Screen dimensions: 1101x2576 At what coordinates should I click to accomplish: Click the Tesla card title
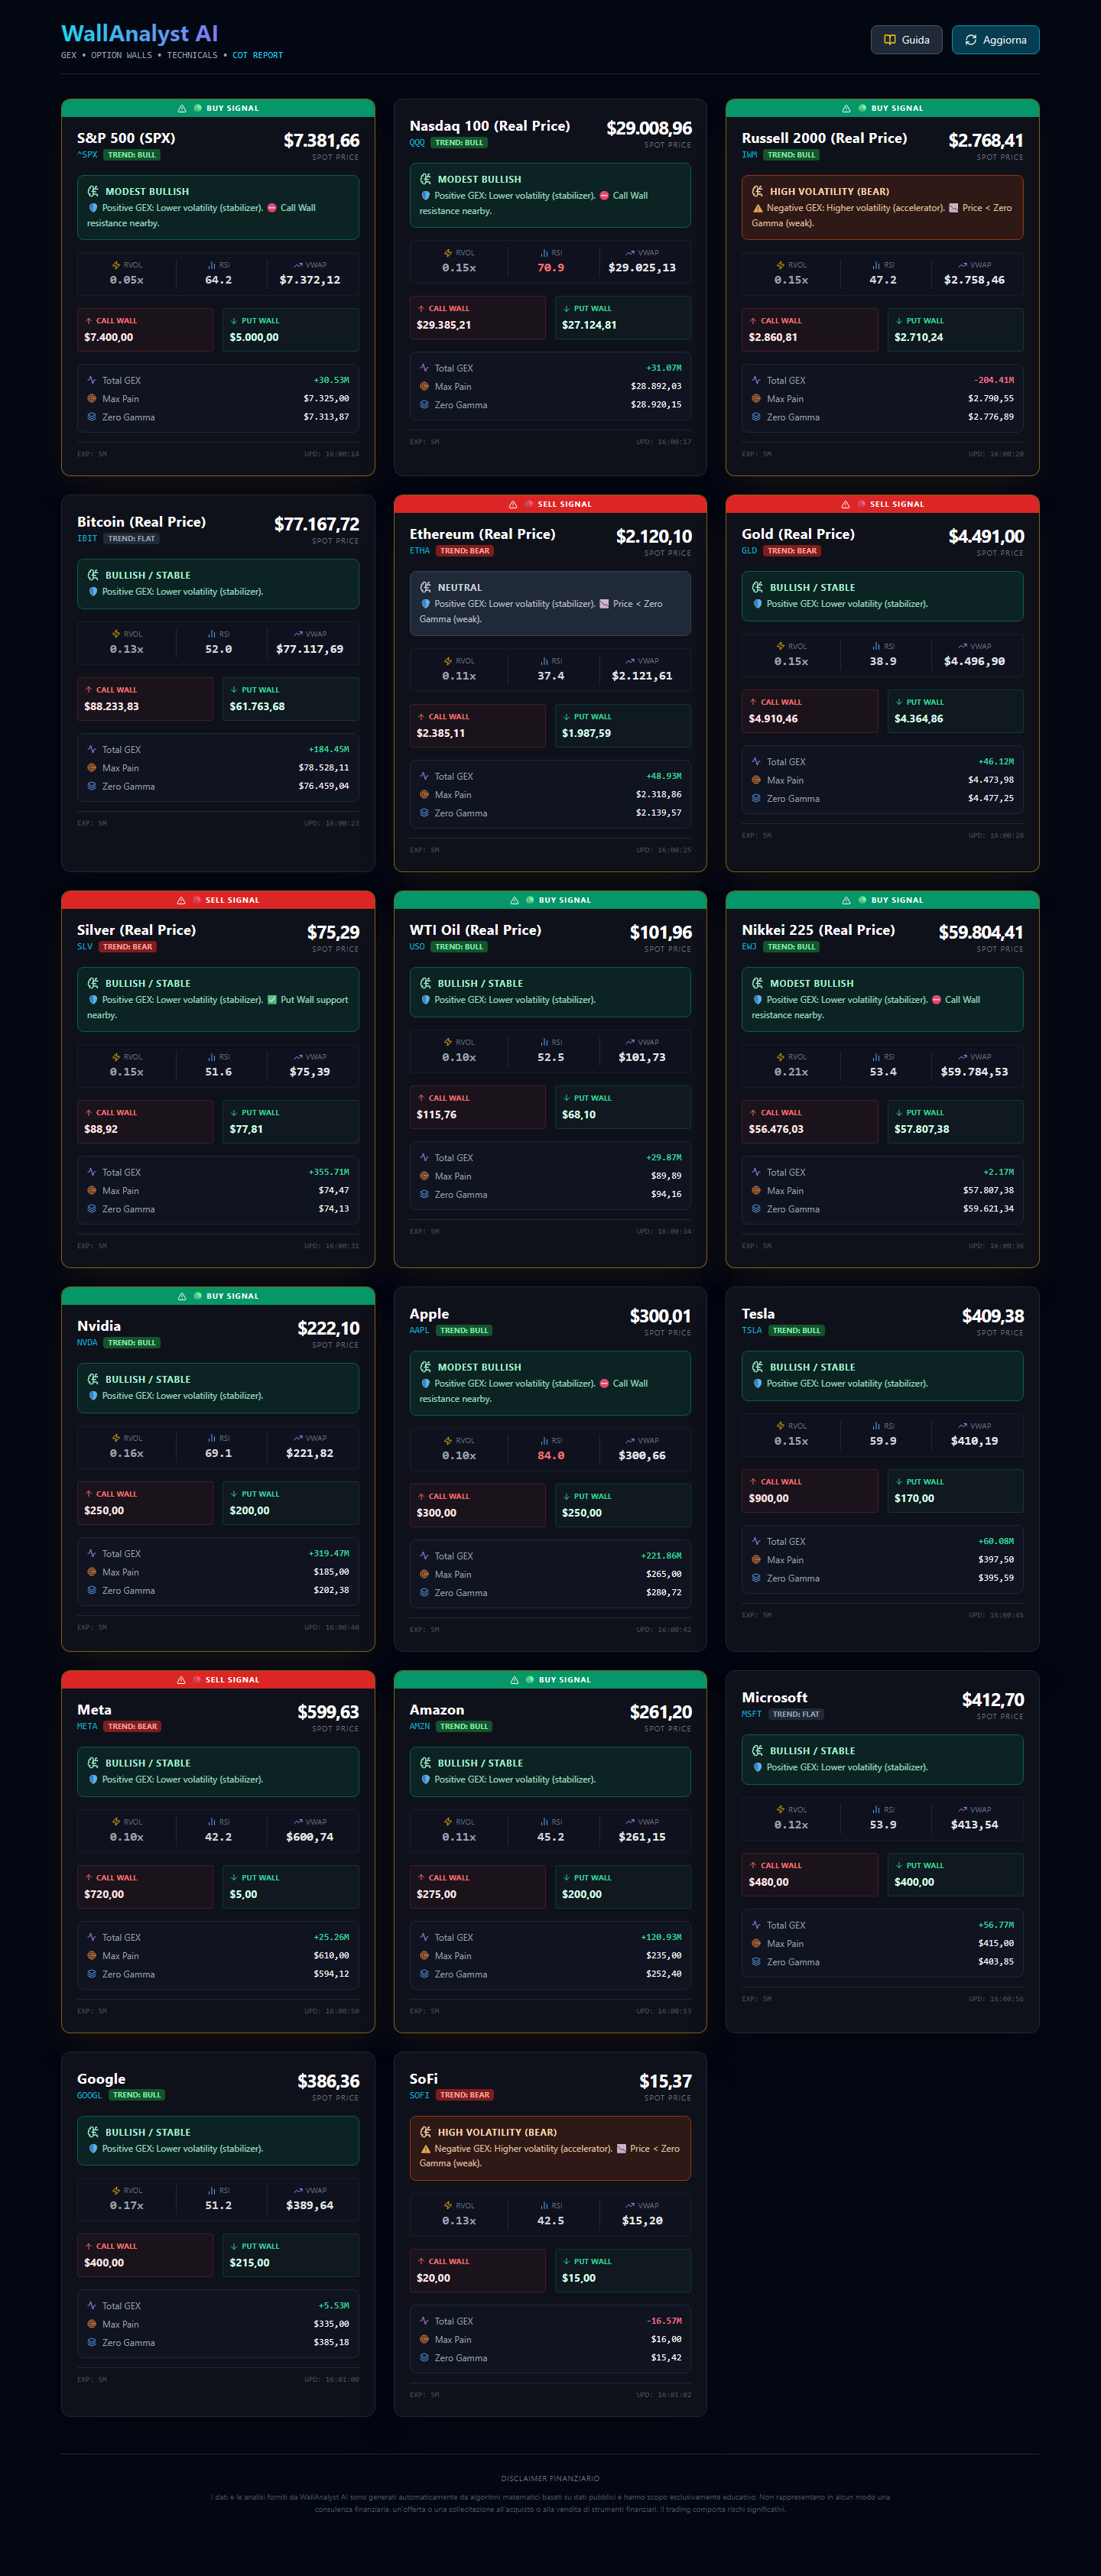758,1314
